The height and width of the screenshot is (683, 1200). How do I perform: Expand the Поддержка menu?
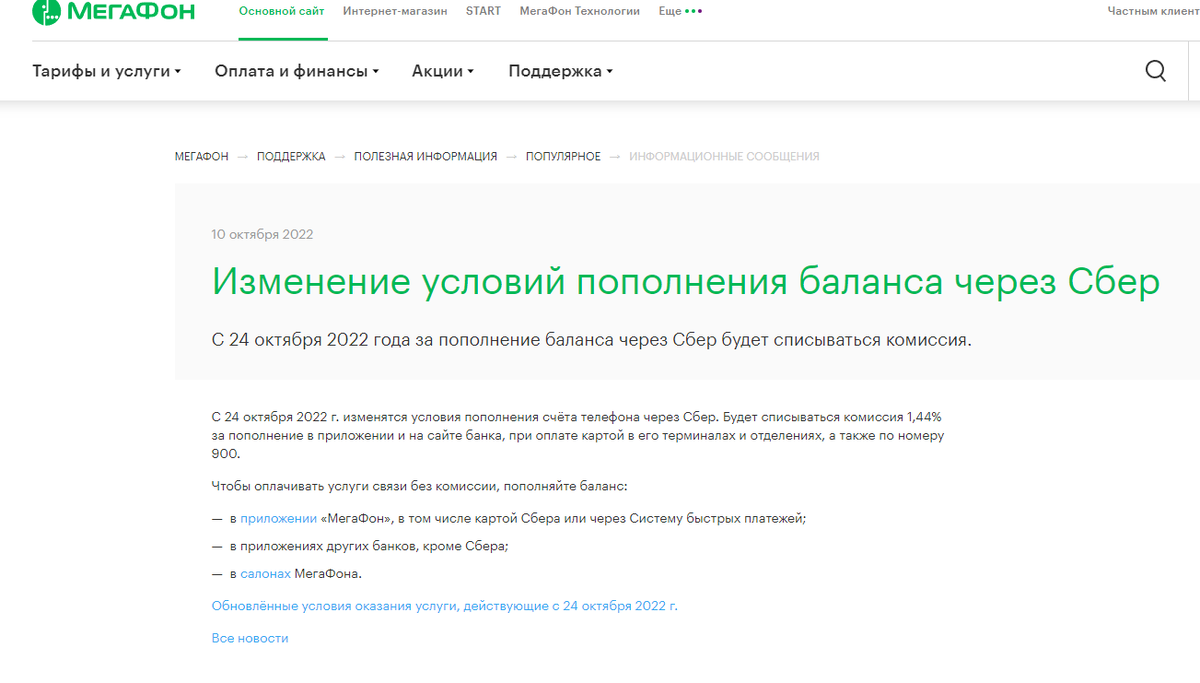[x=560, y=71]
